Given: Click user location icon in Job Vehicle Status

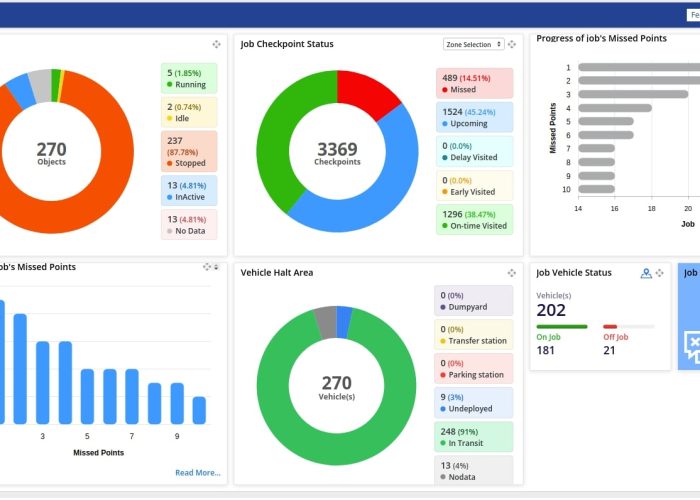Looking at the screenshot, I should tap(646, 273).
